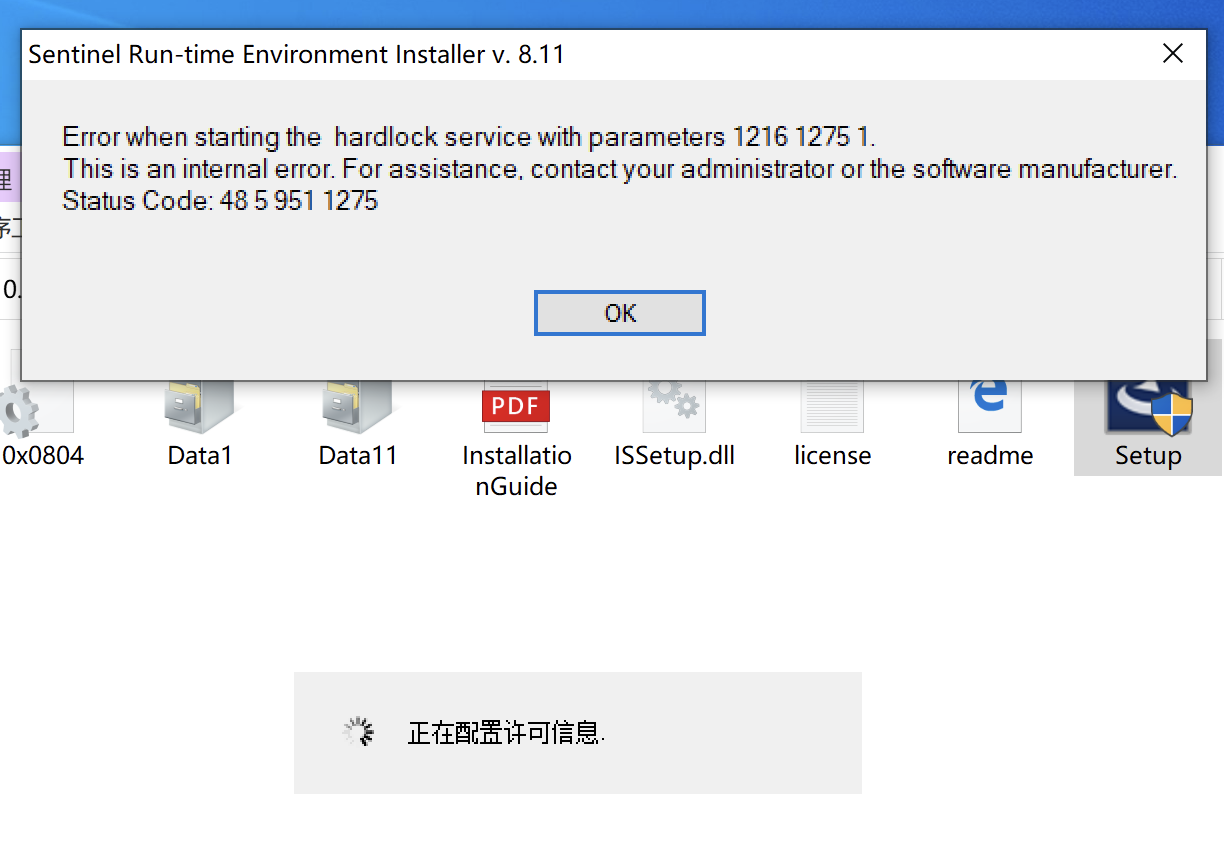Click the spinning progress indicator
This screenshot has height=864, width=1224.
pyautogui.click(x=358, y=732)
